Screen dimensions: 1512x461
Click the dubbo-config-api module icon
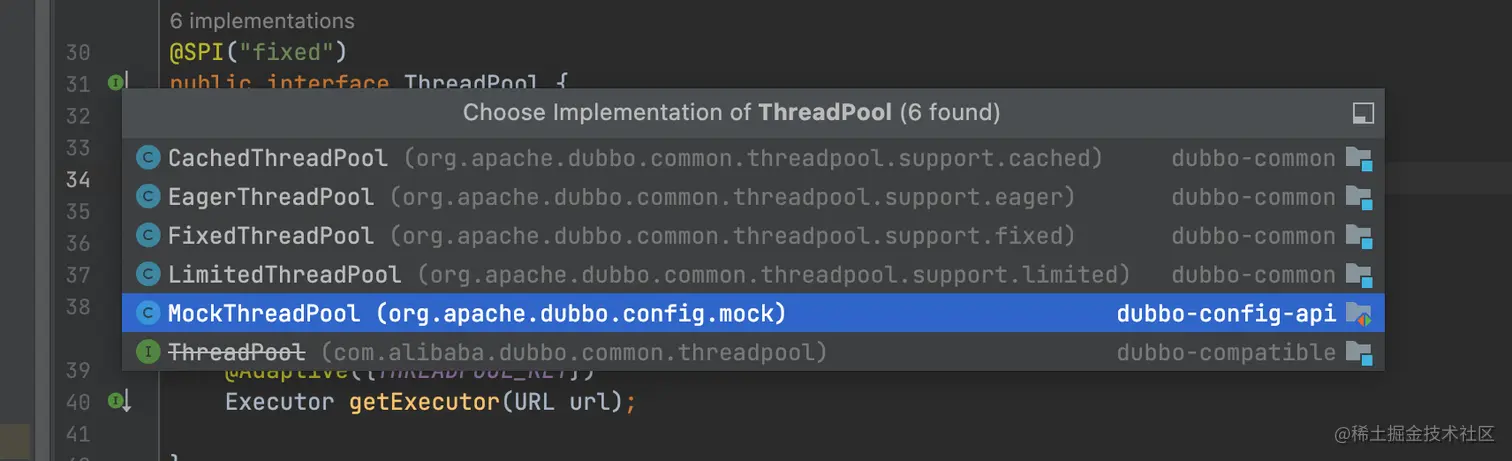point(1358,314)
